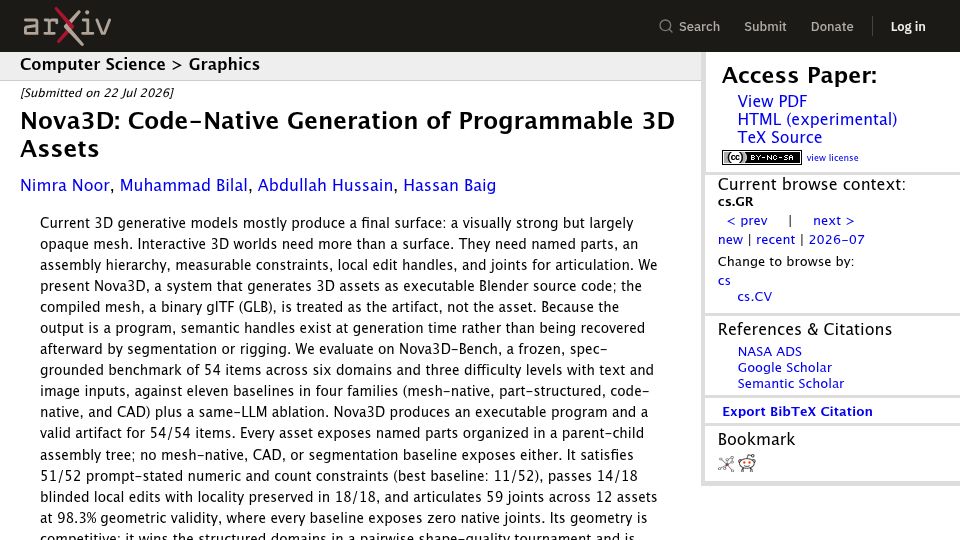Image resolution: width=960 pixels, height=540 pixels.
Task: Click the Submitted on 22 Jul 2026 text
Action: click(97, 93)
